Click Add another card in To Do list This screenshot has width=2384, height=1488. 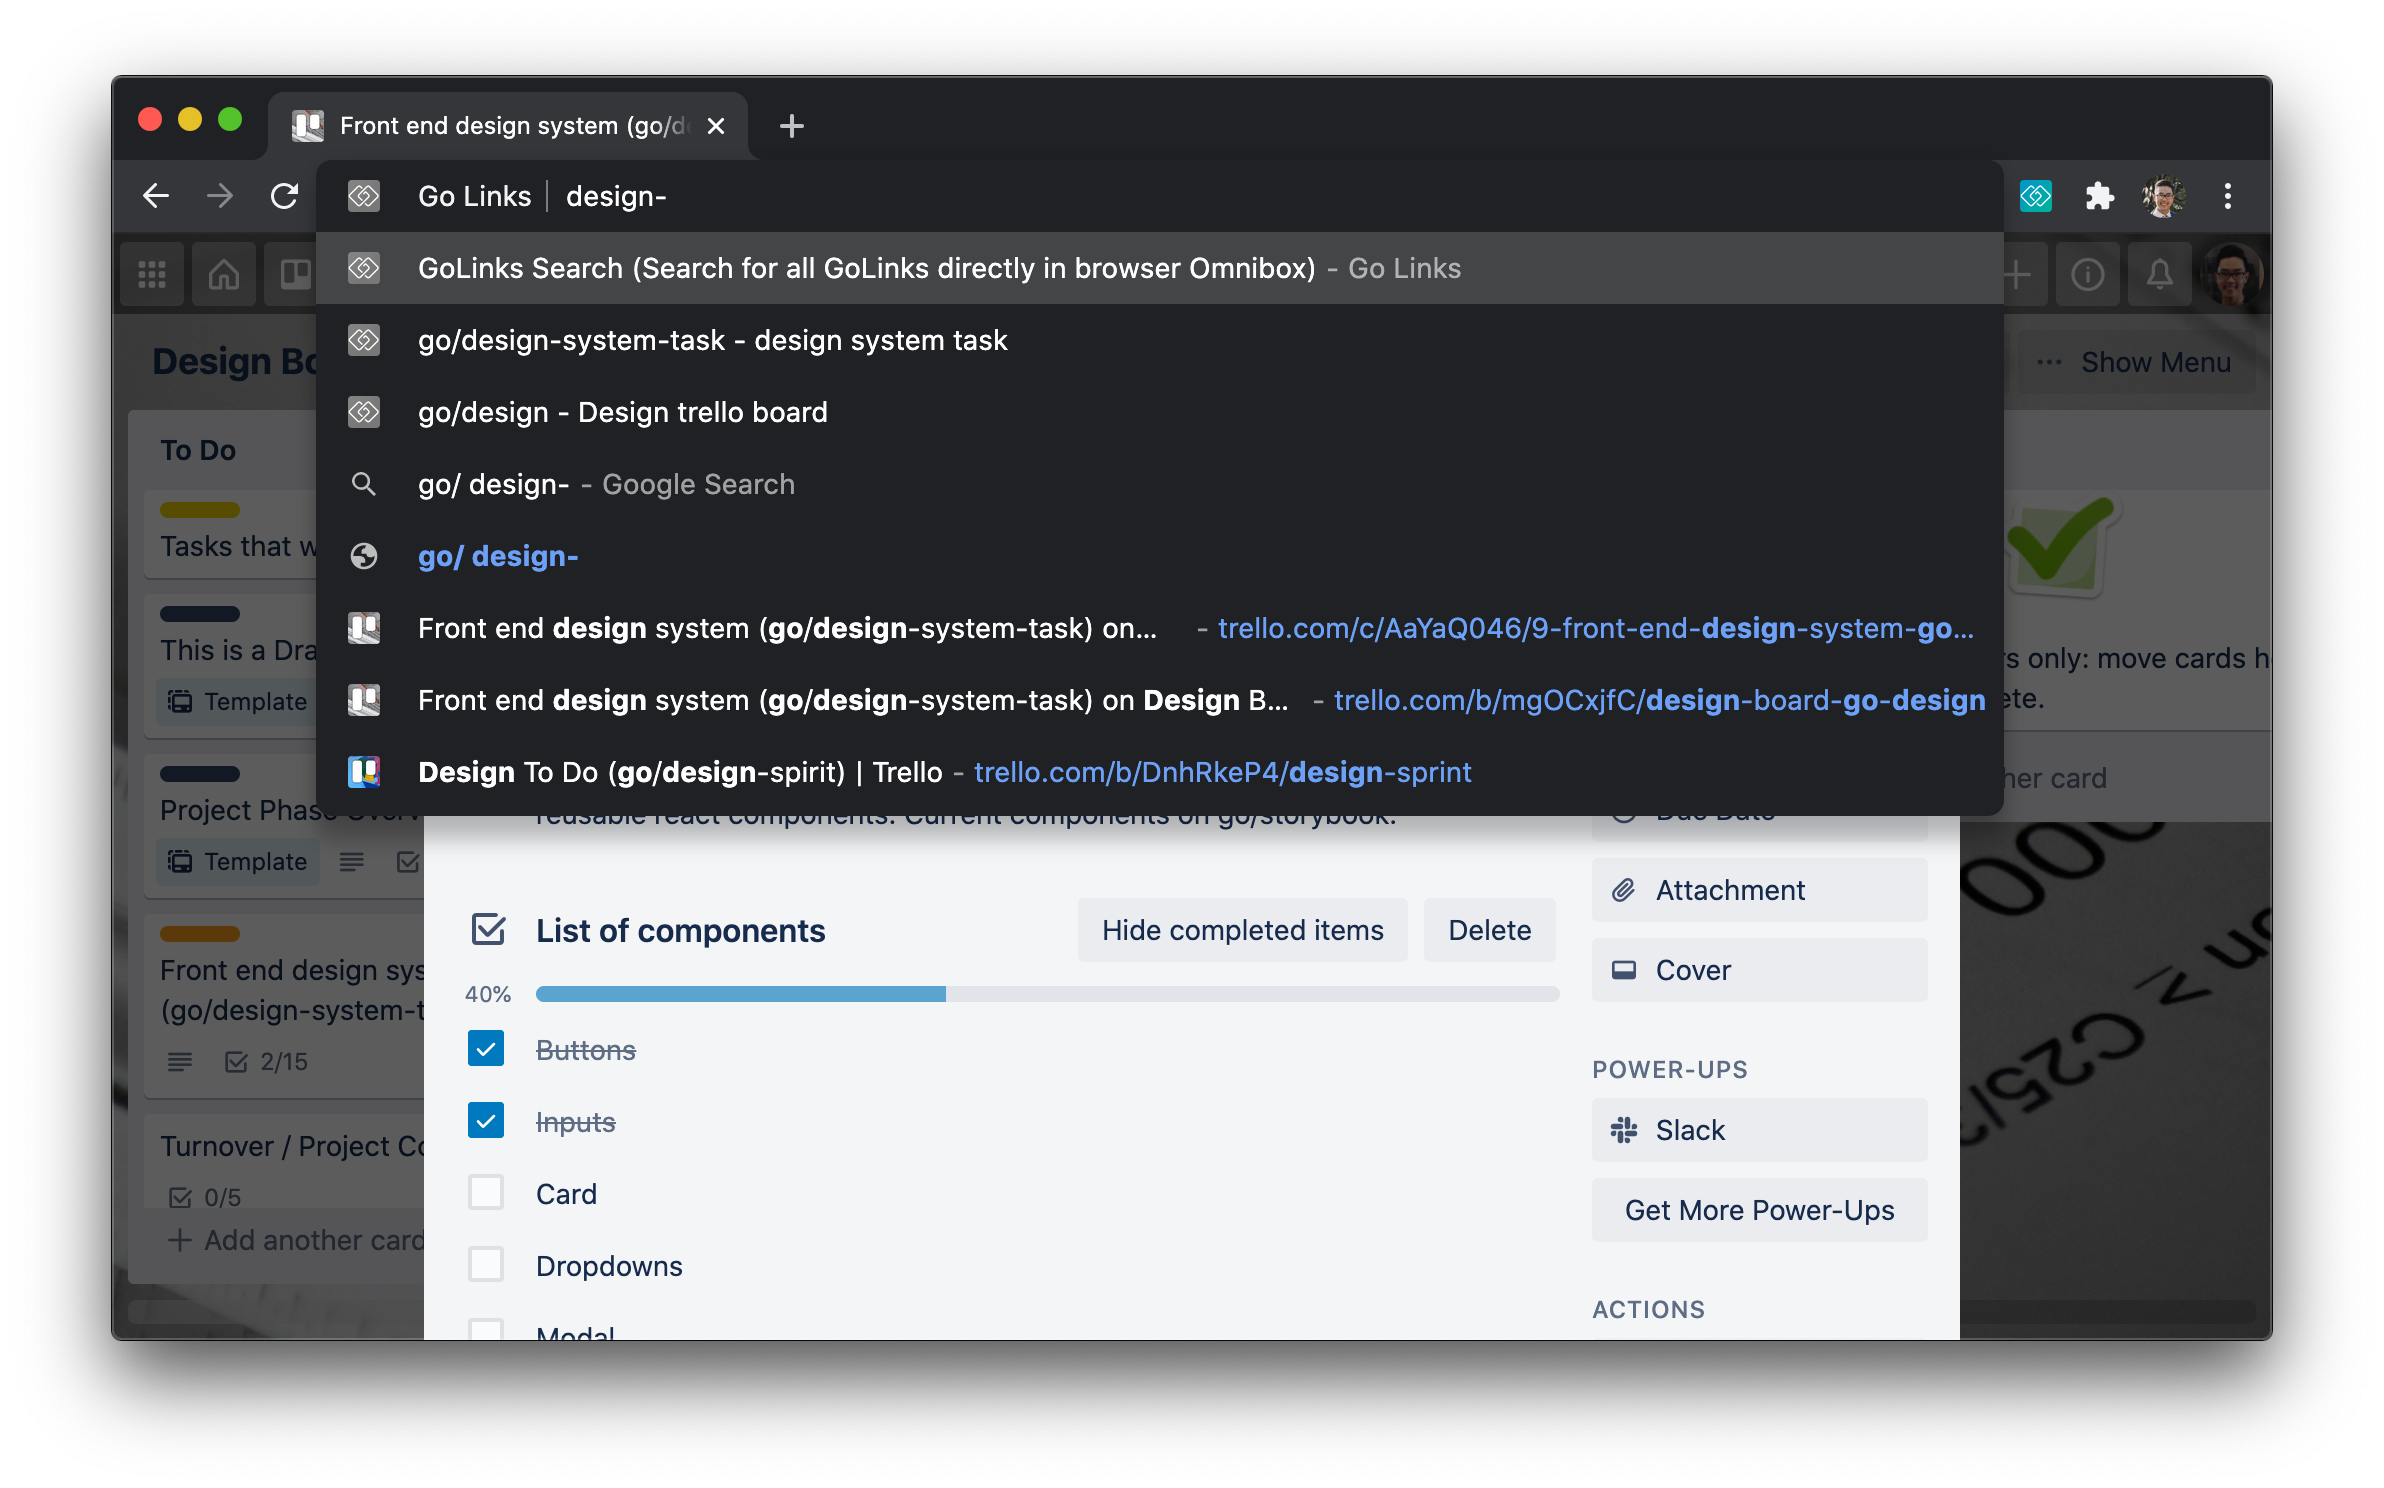point(296,1240)
